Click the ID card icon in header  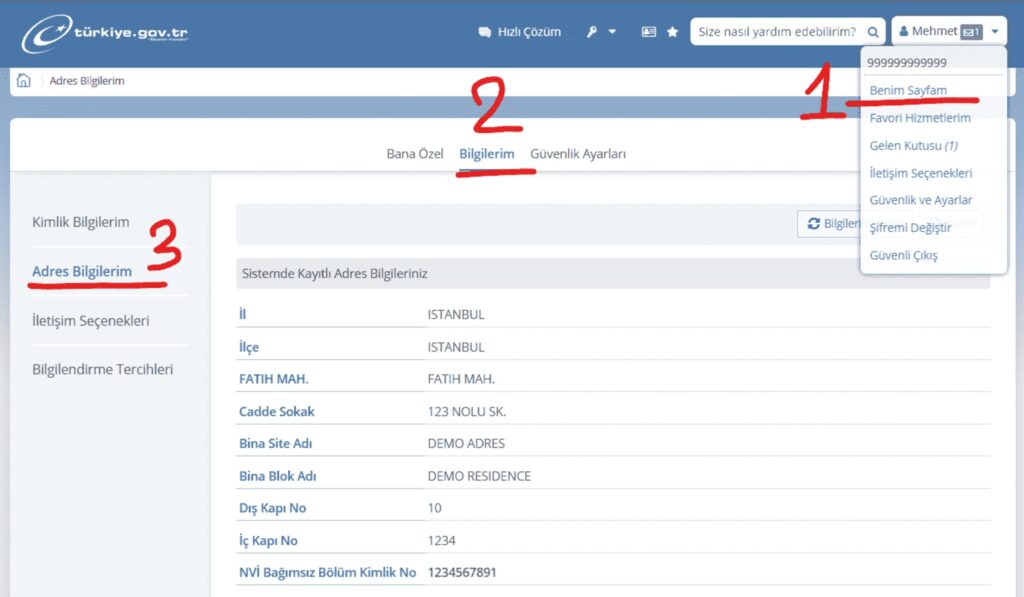pyautogui.click(x=648, y=32)
